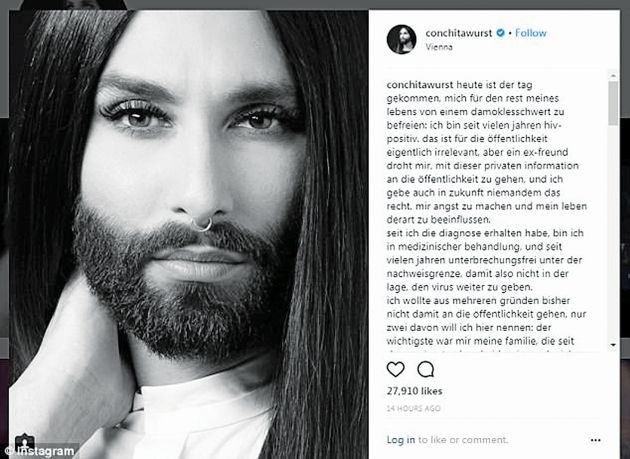
Task: Click the Log in link
Action: point(401,440)
